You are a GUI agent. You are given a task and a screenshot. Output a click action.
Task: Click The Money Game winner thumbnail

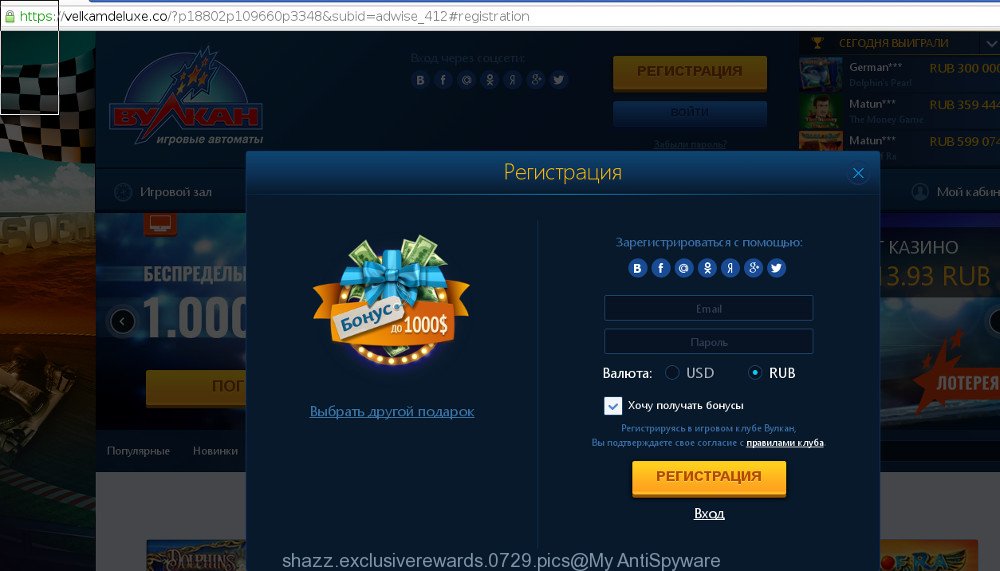820,111
